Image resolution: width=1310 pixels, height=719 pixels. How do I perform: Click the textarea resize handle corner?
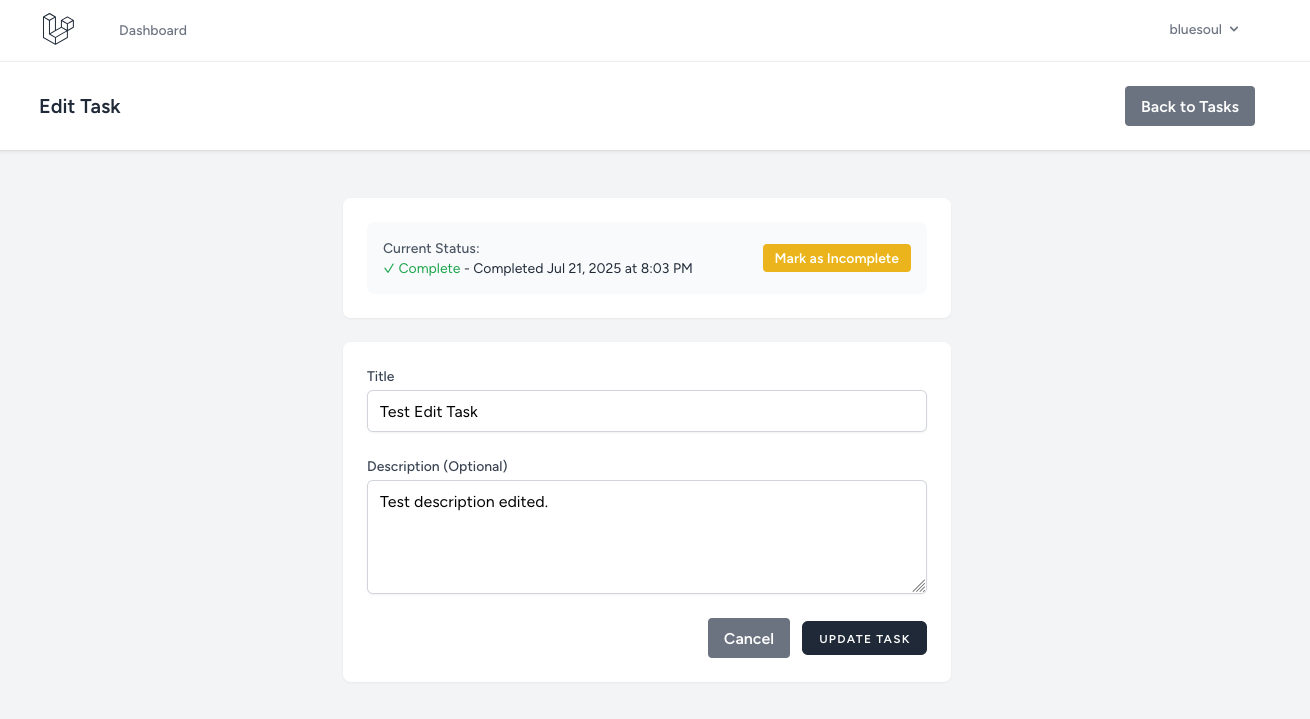(918, 586)
